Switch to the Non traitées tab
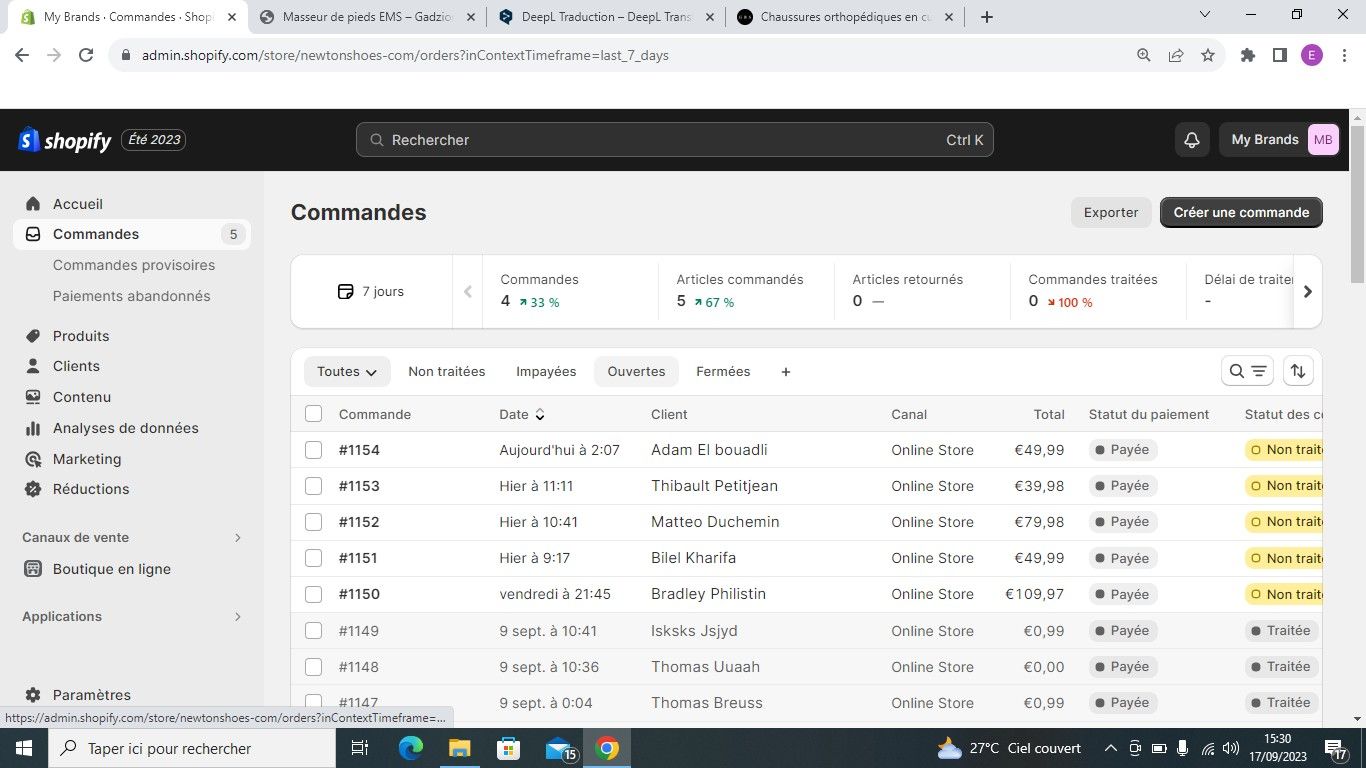1366x768 pixels. [446, 372]
